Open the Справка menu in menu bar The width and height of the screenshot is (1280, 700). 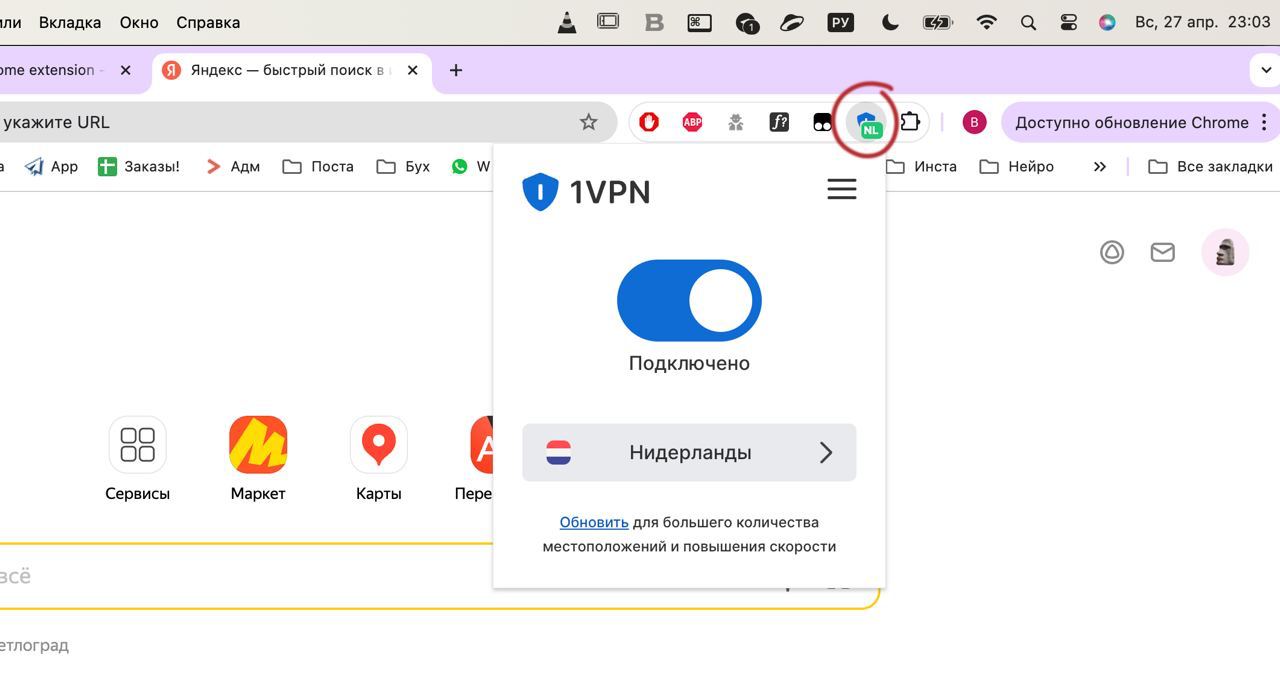click(x=208, y=22)
